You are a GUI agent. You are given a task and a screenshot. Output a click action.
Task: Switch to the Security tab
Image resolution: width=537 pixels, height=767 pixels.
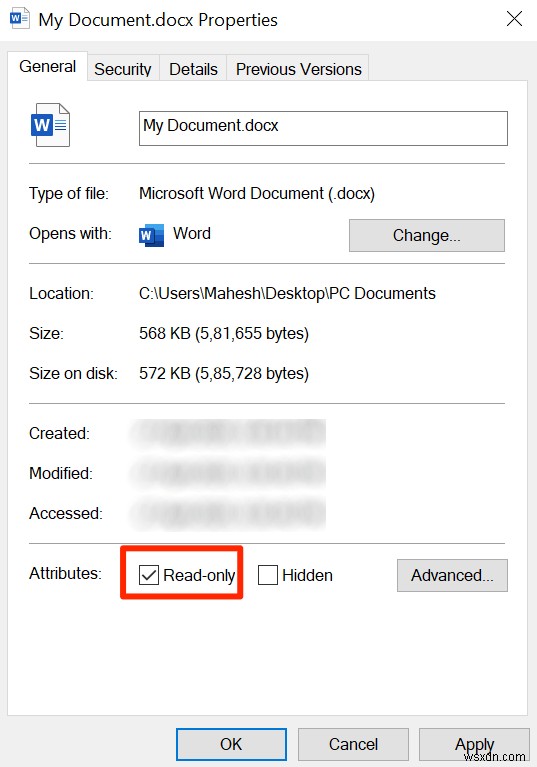point(123,69)
